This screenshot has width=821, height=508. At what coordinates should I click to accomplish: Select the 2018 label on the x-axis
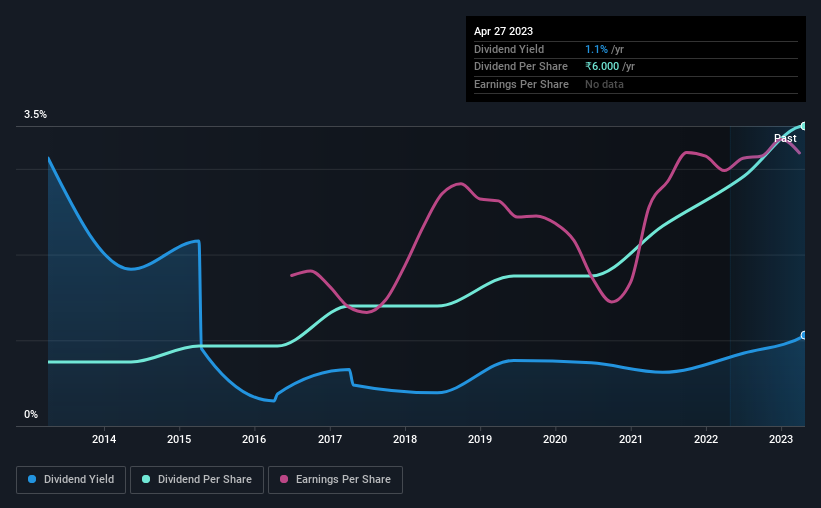(405, 439)
